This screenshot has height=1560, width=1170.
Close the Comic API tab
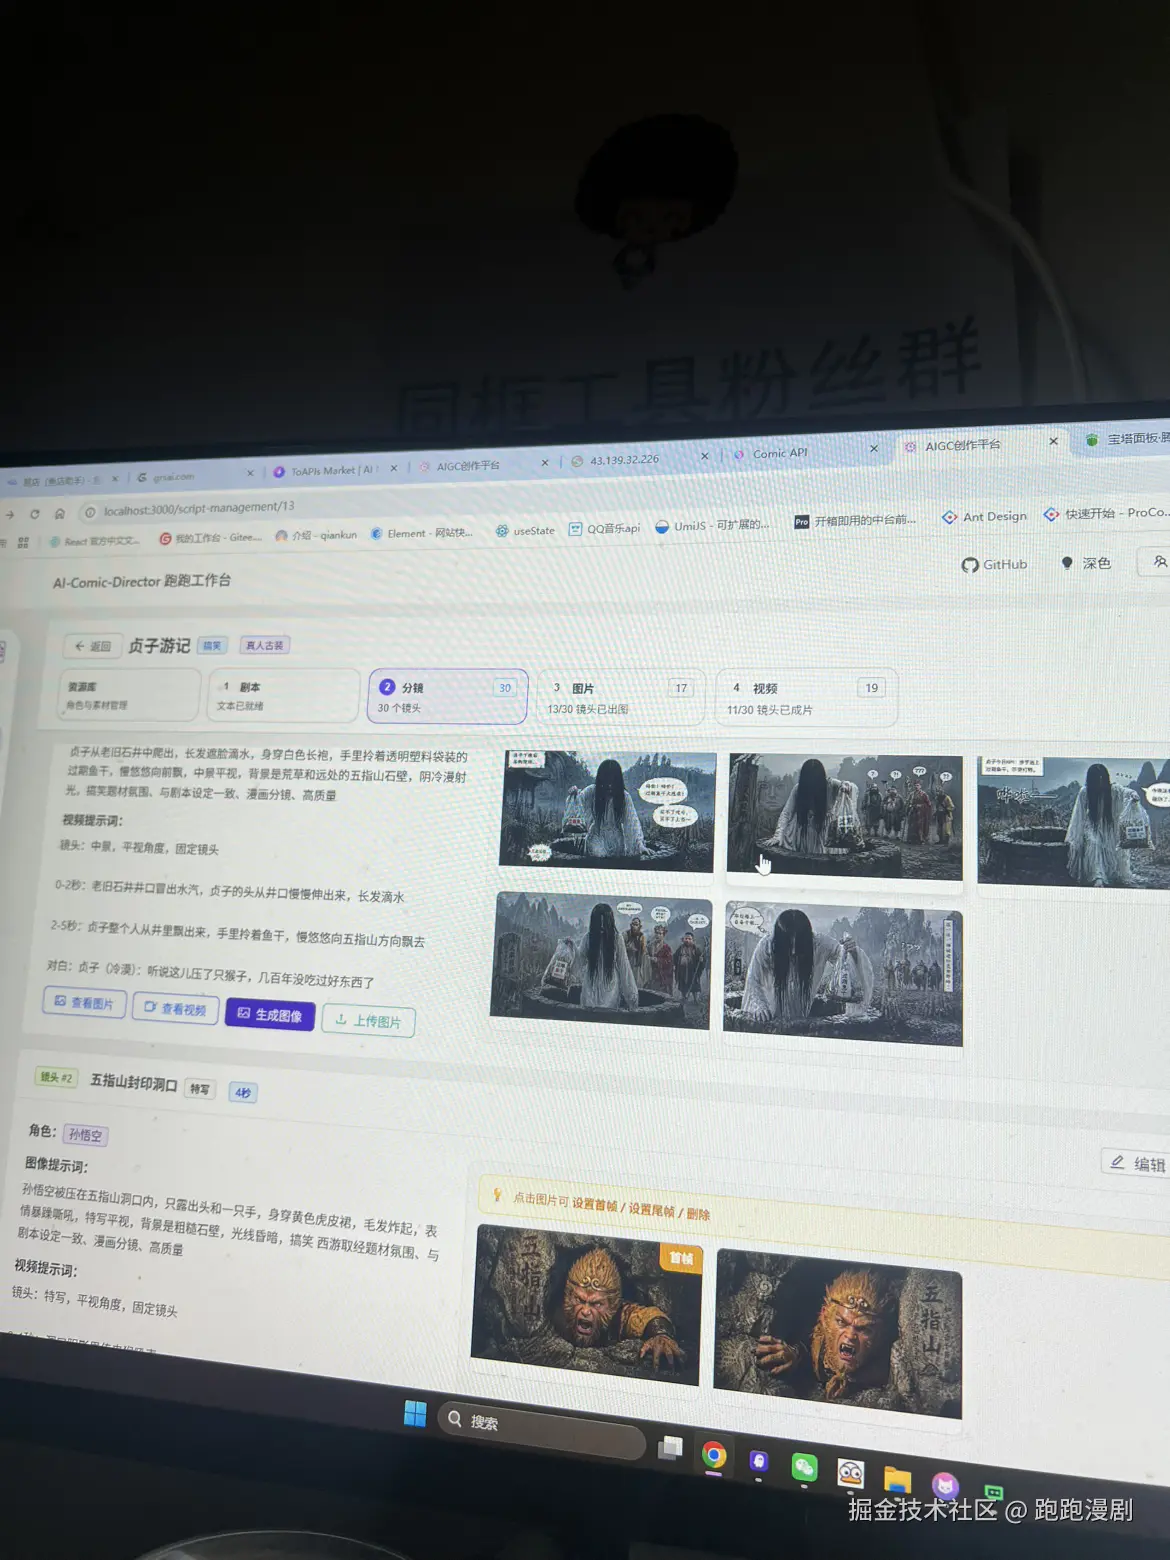[874, 449]
